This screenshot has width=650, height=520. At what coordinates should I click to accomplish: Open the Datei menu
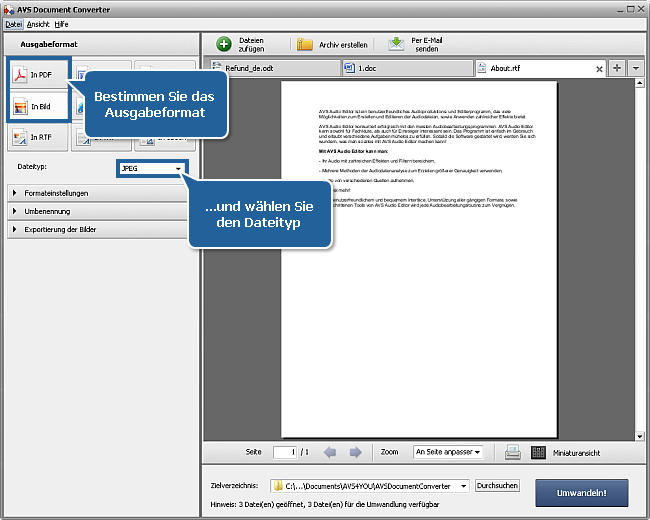(14, 24)
